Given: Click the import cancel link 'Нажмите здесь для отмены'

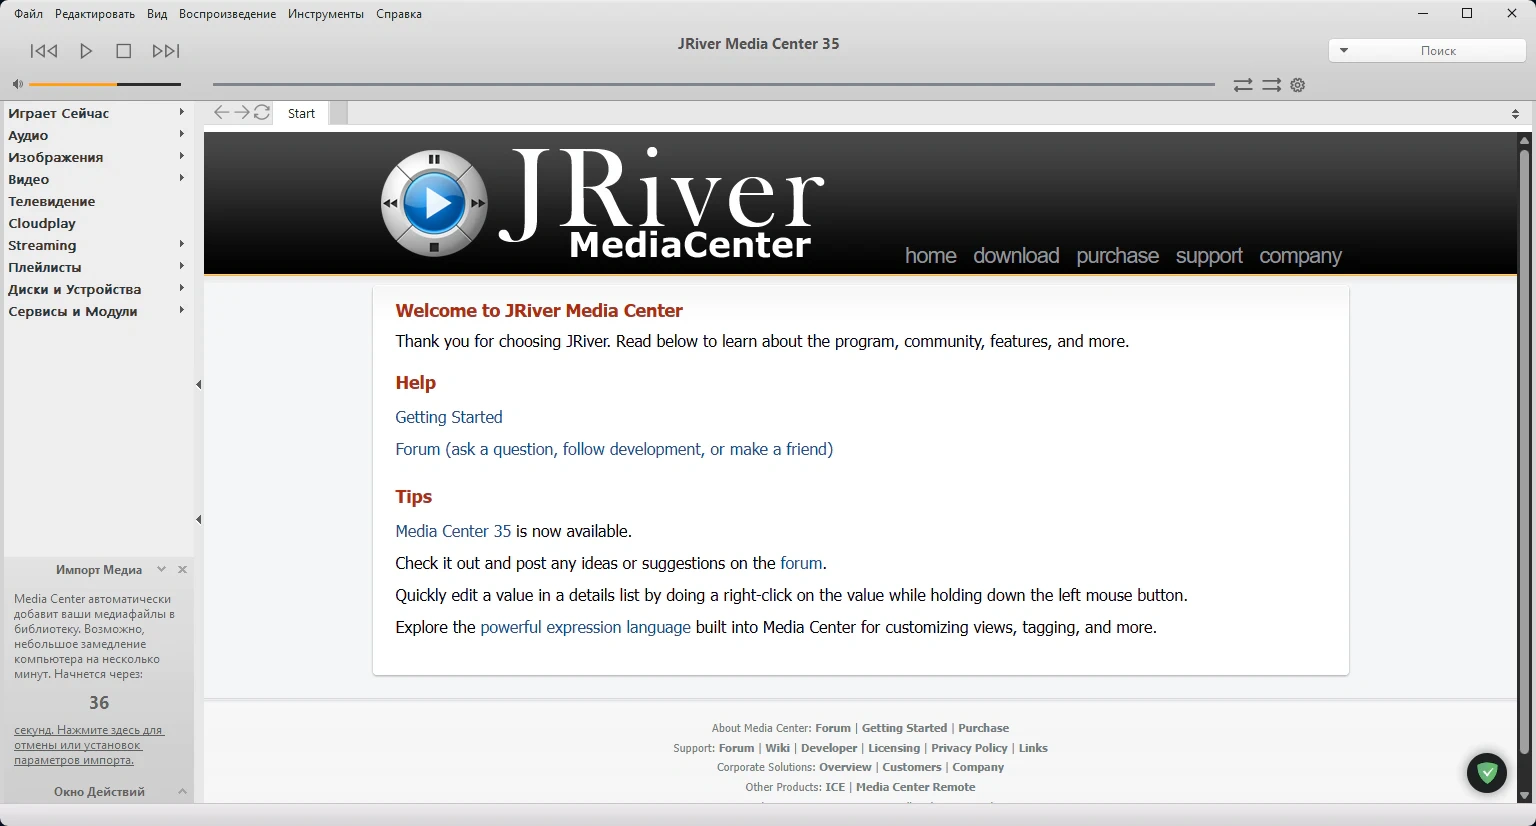Looking at the screenshot, I should coord(88,745).
